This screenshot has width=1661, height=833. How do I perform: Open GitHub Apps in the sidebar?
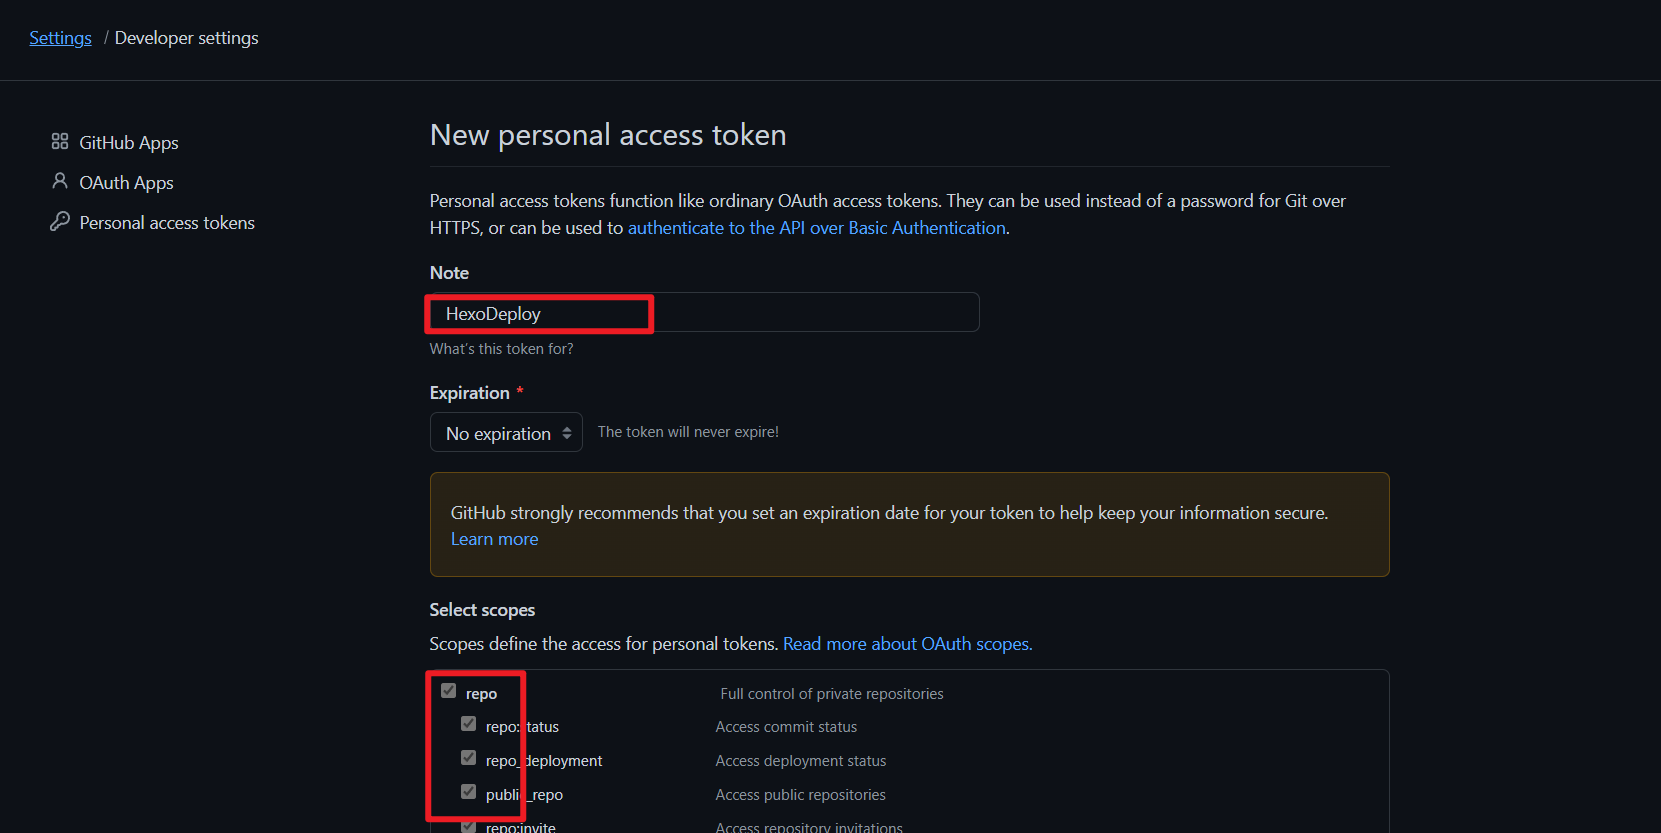click(x=128, y=143)
